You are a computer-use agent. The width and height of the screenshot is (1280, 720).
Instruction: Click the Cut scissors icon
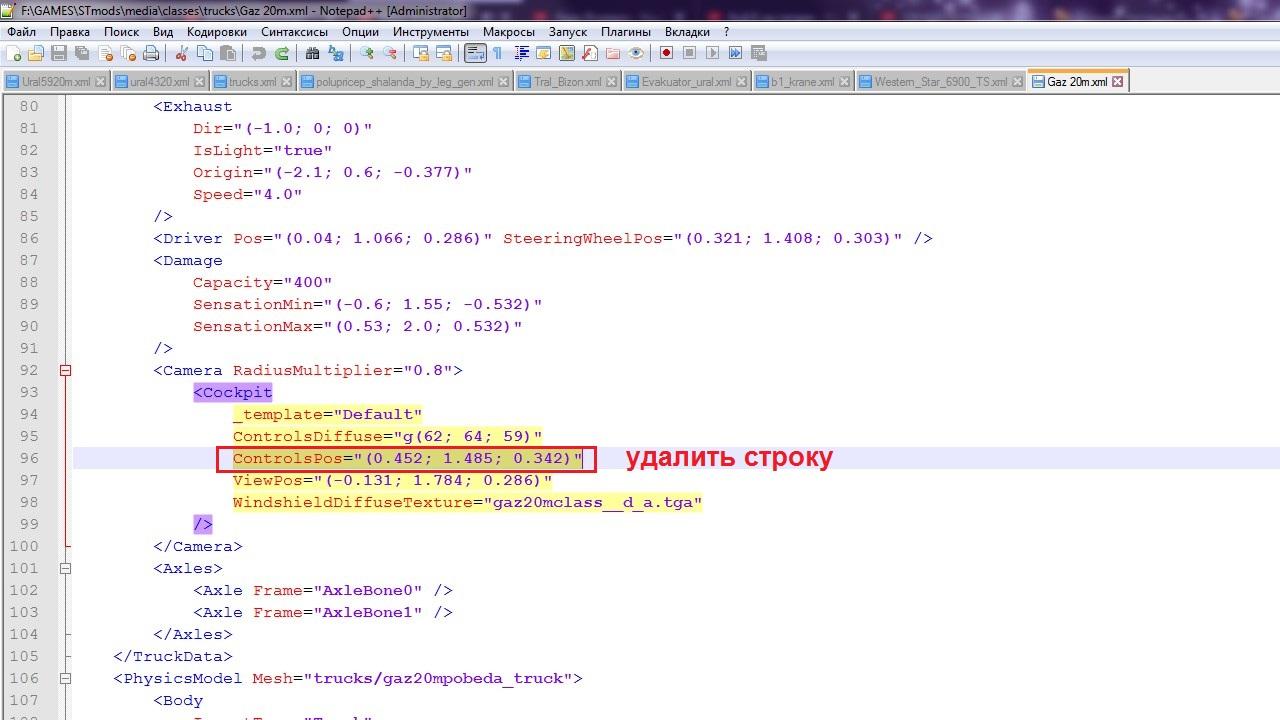tap(182, 53)
